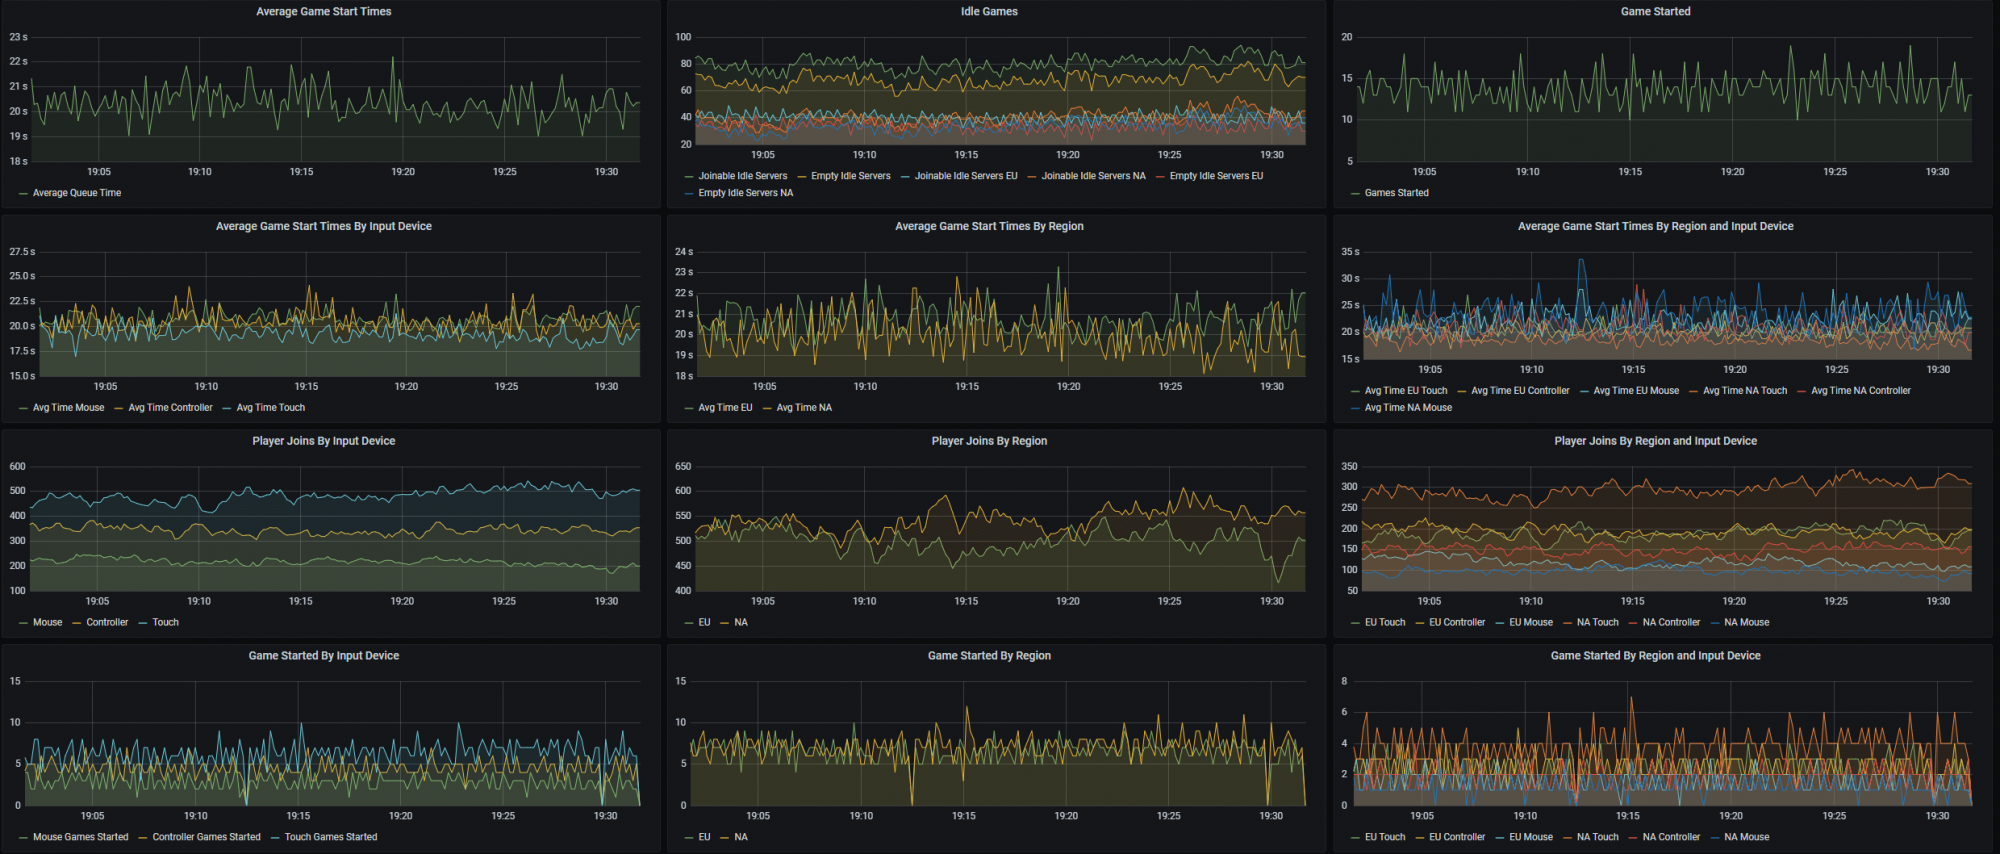
Task: Click EU Mouse in Game Started By Region and Input Device
Action: (x=1530, y=838)
